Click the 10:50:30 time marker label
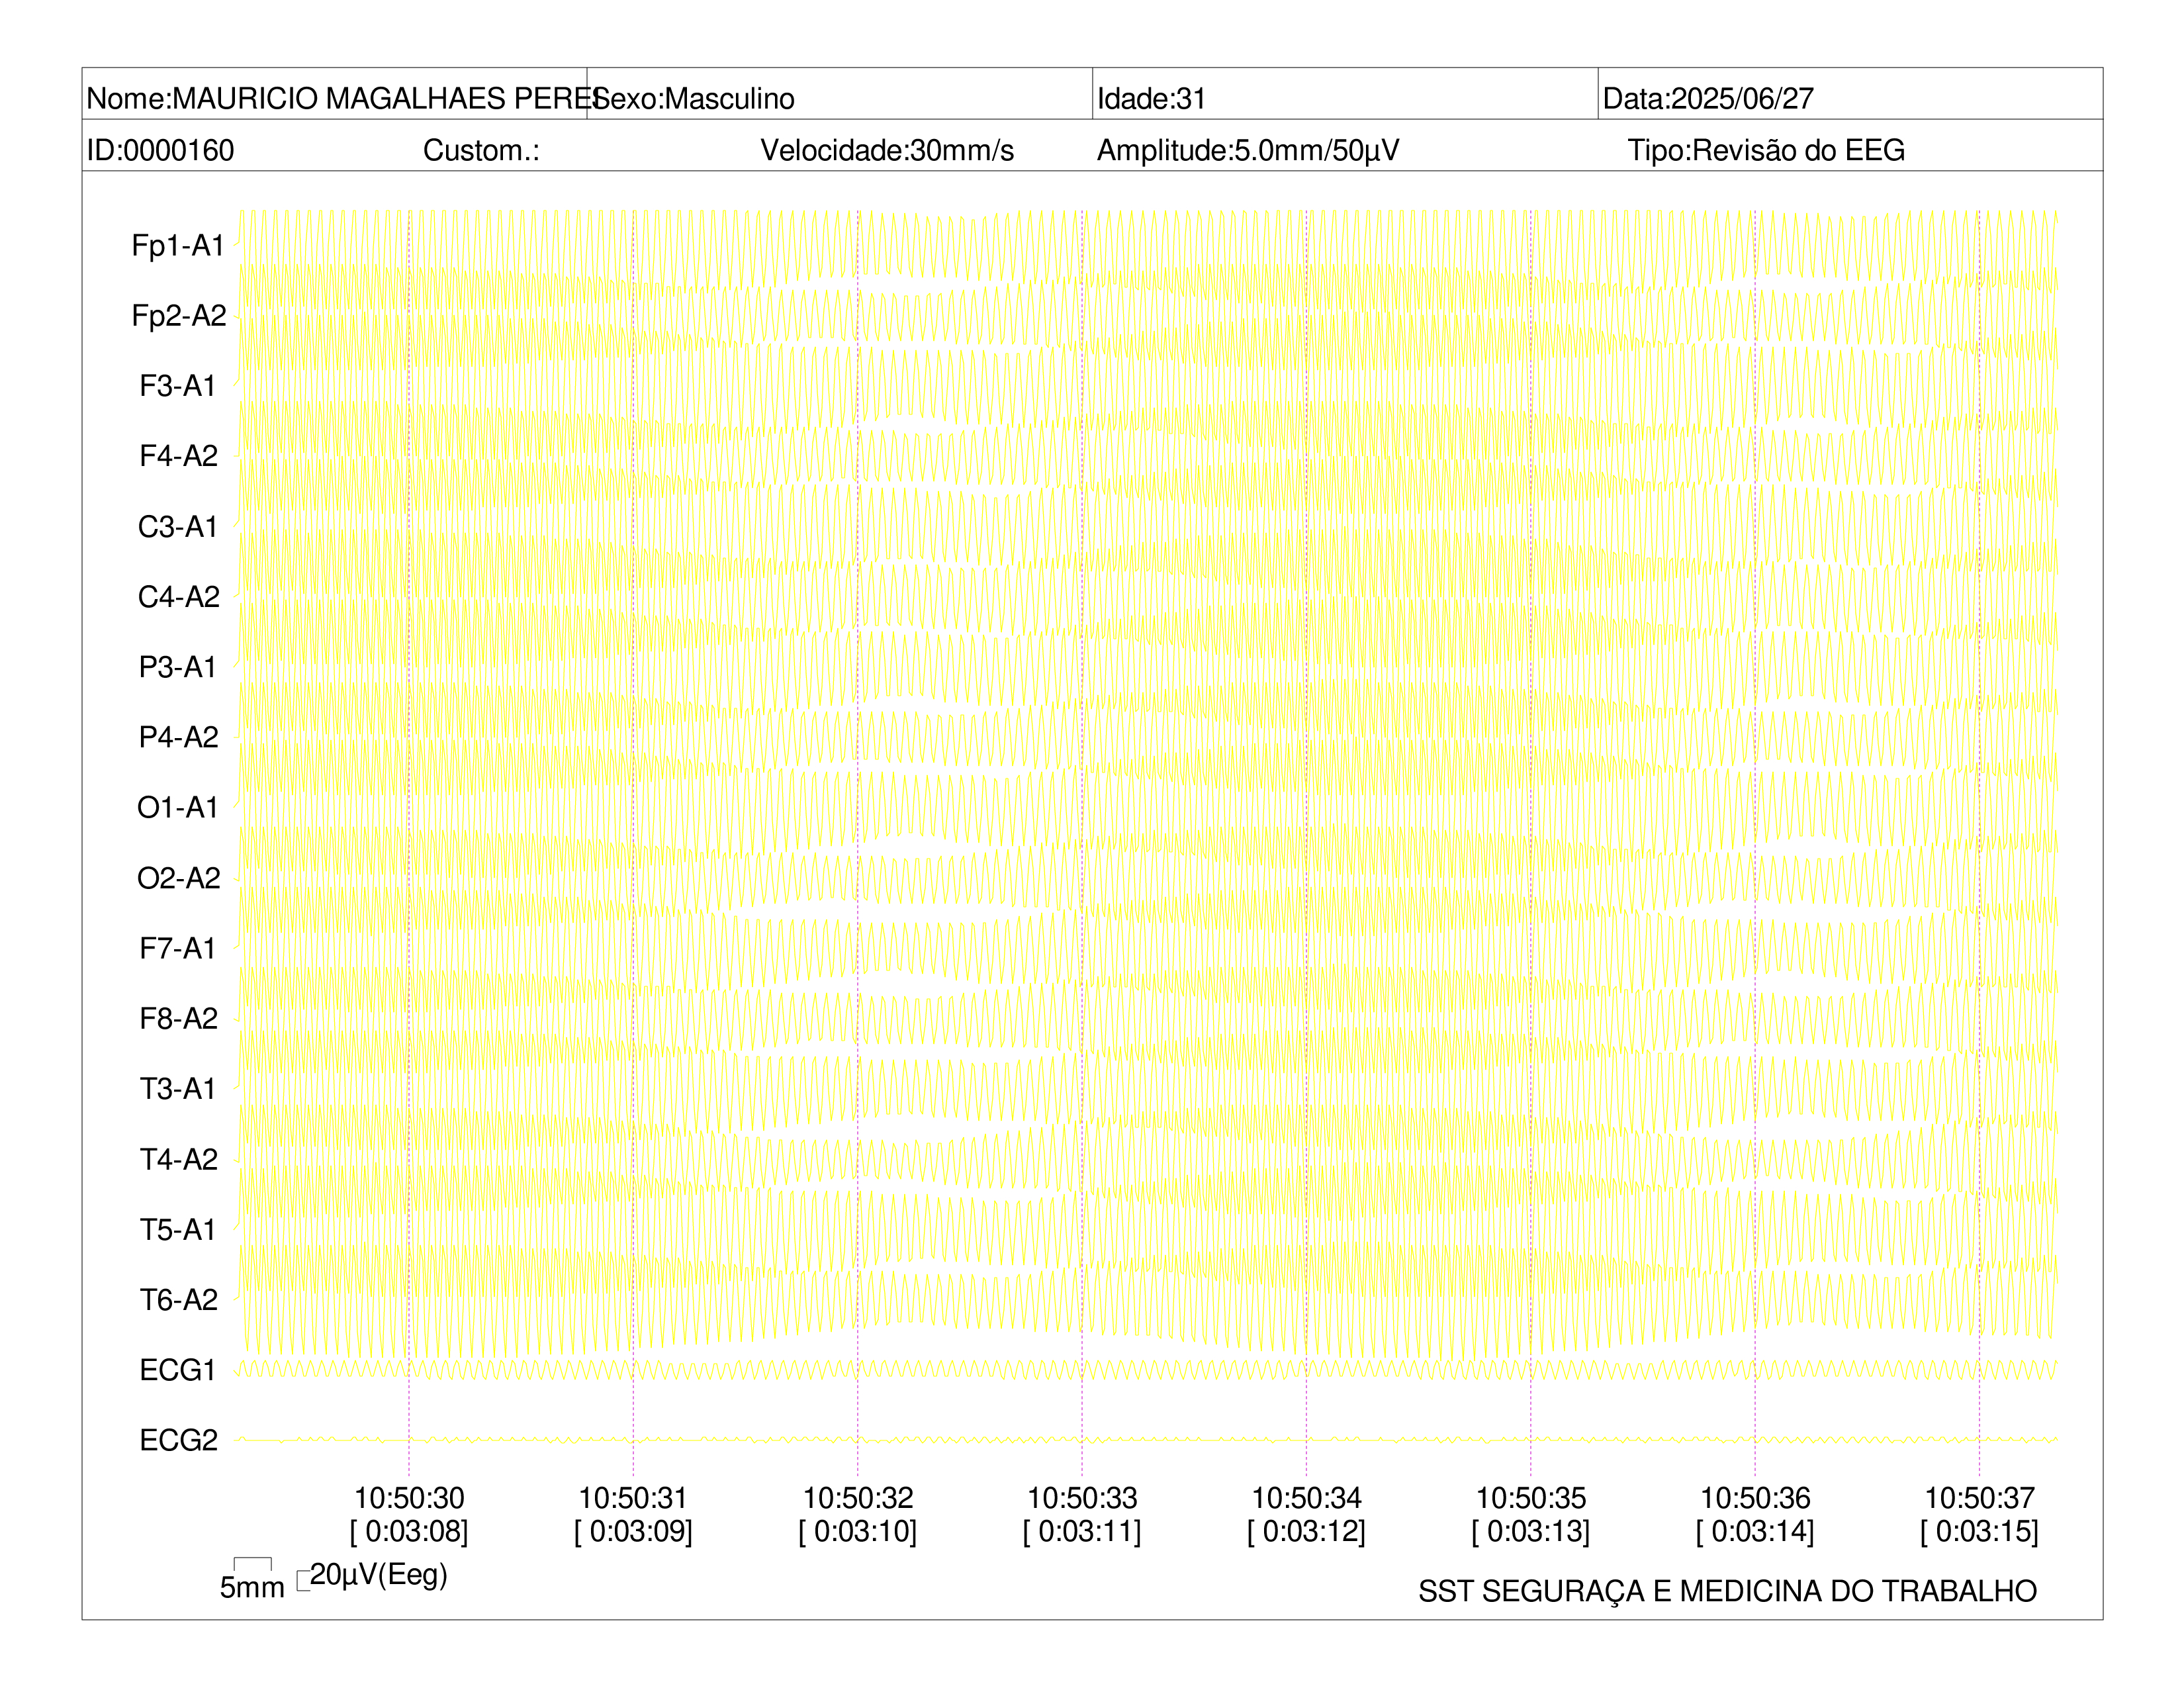Viewport: 2184px width, 1688px height. [x=409, y=1498]
